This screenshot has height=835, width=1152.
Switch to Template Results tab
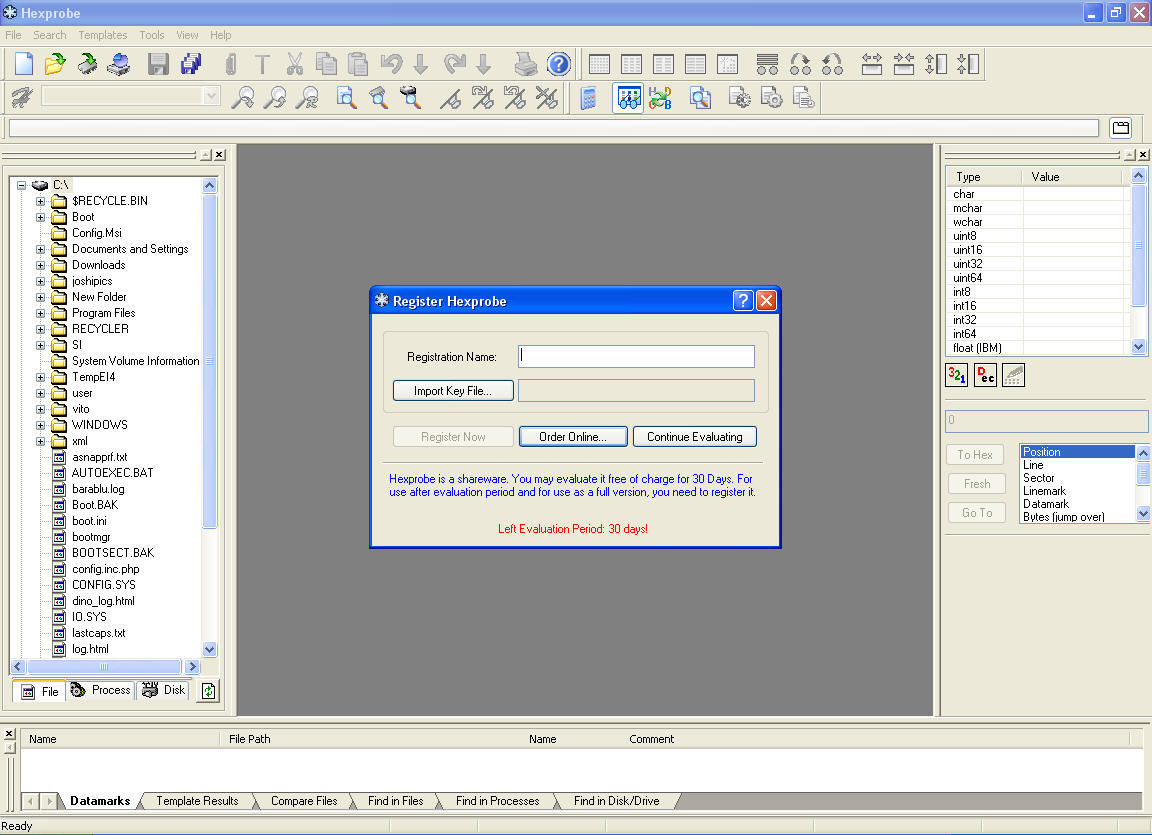point(197,801)
